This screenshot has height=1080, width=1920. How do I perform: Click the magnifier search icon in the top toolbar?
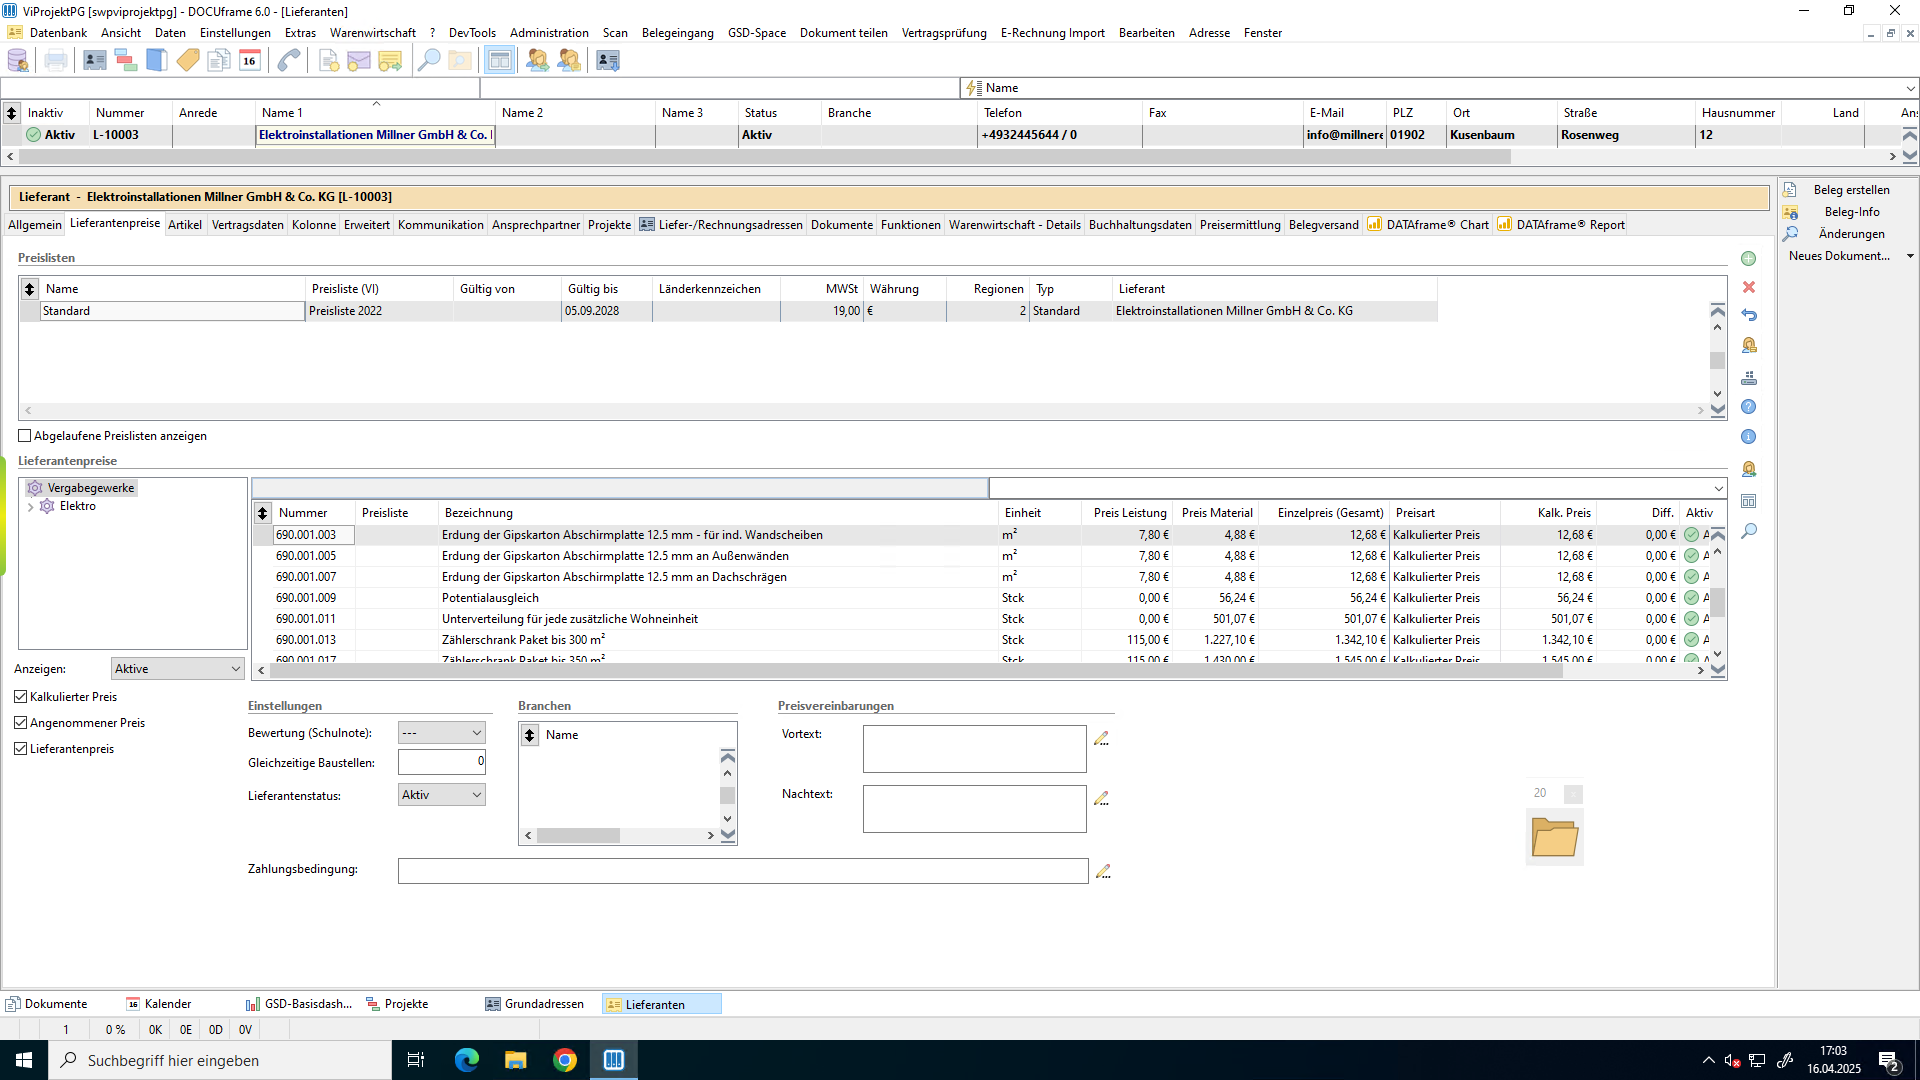coord(429,61)
